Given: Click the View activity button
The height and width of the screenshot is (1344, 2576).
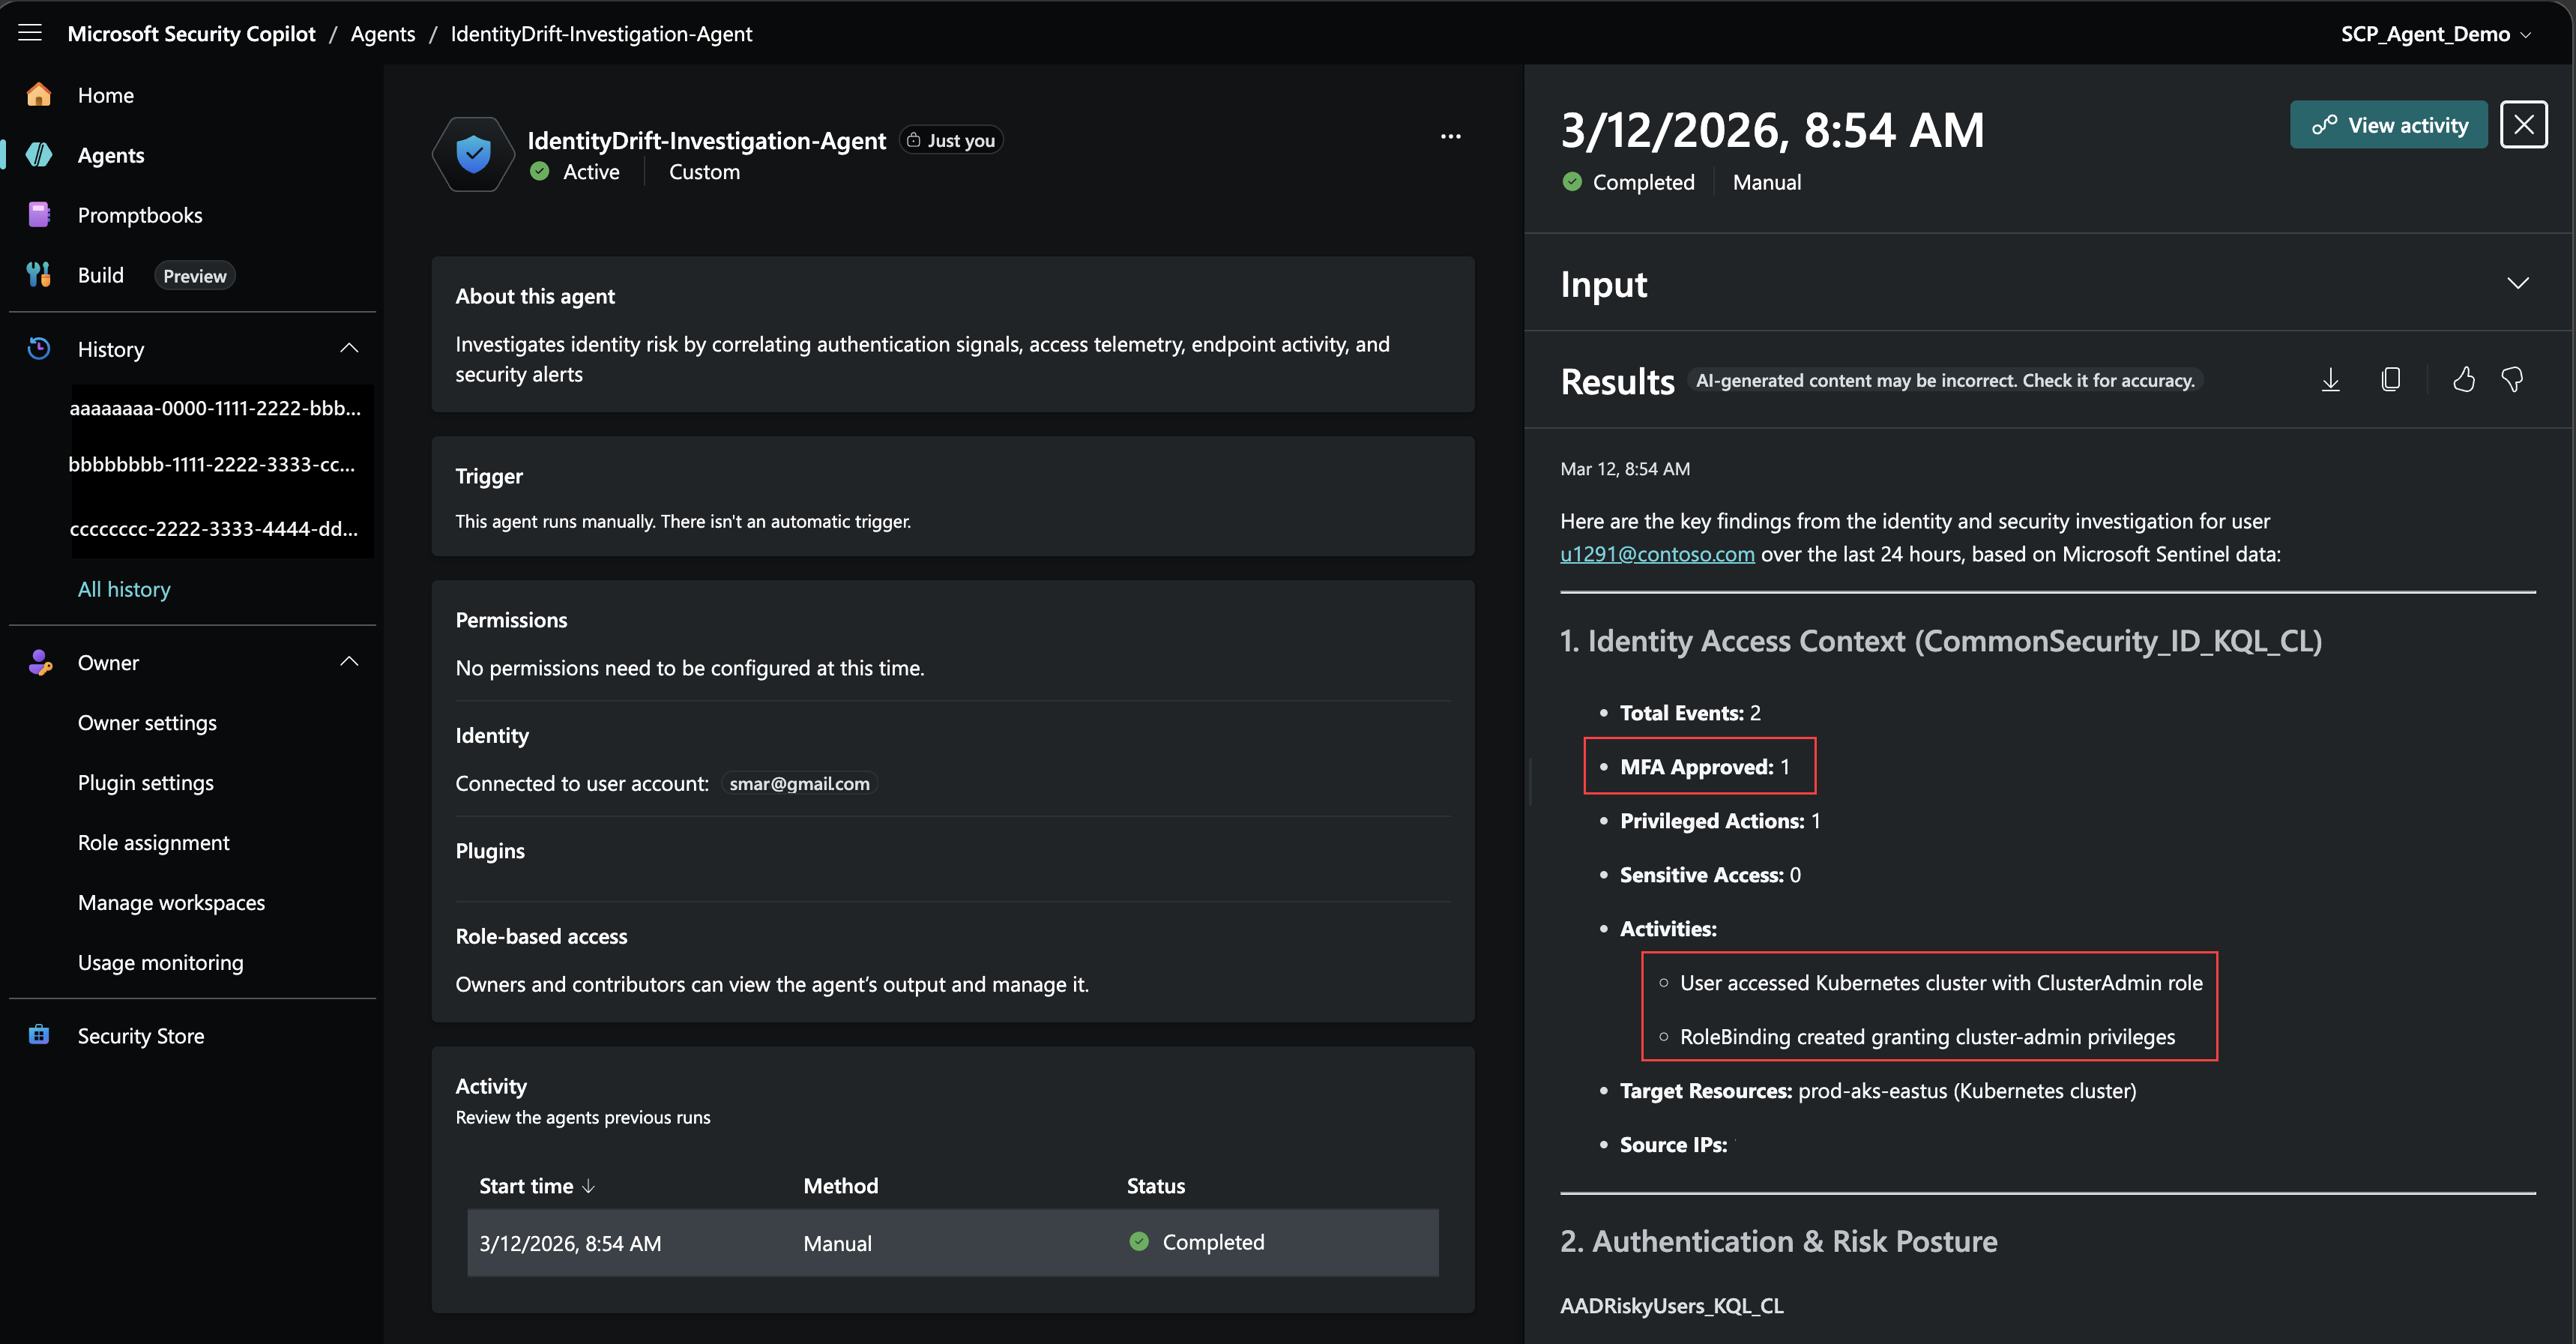Looking at the screenshot, I should click(x=2388, y=124).
